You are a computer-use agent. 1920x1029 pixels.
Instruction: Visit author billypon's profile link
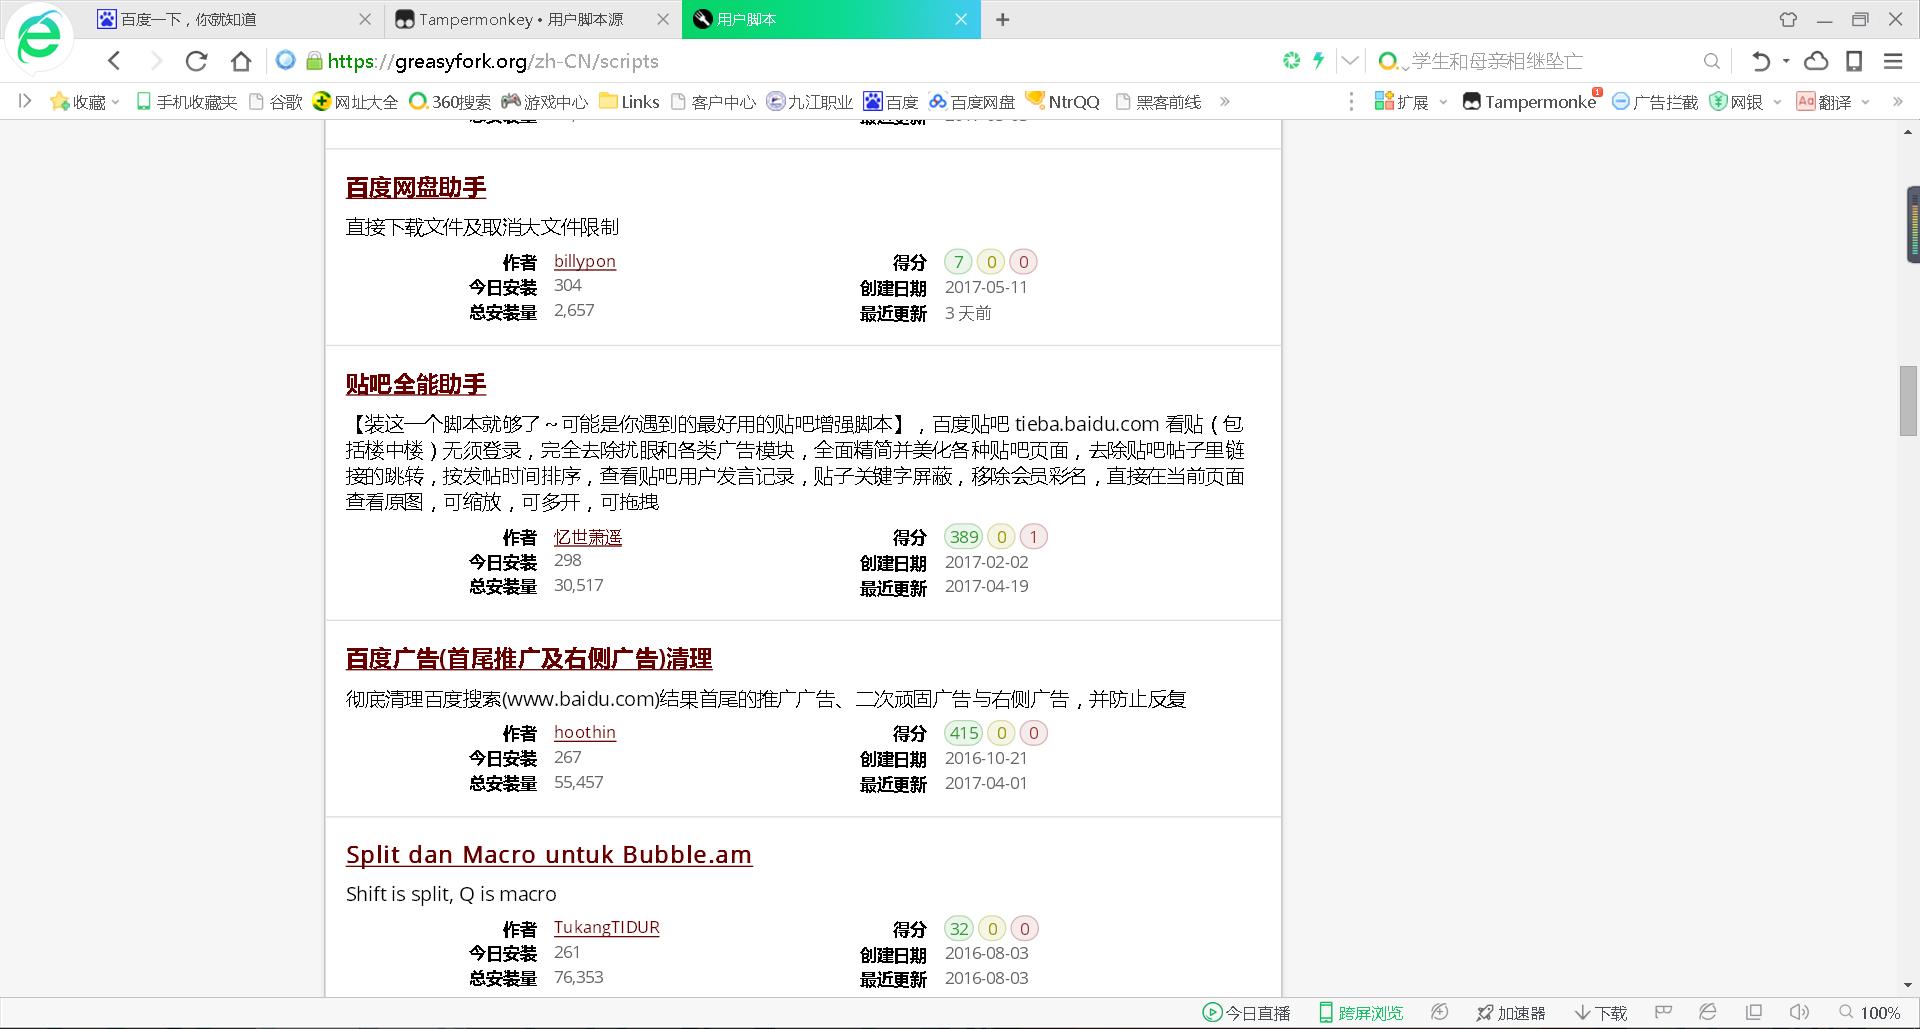tap(584, 261)
